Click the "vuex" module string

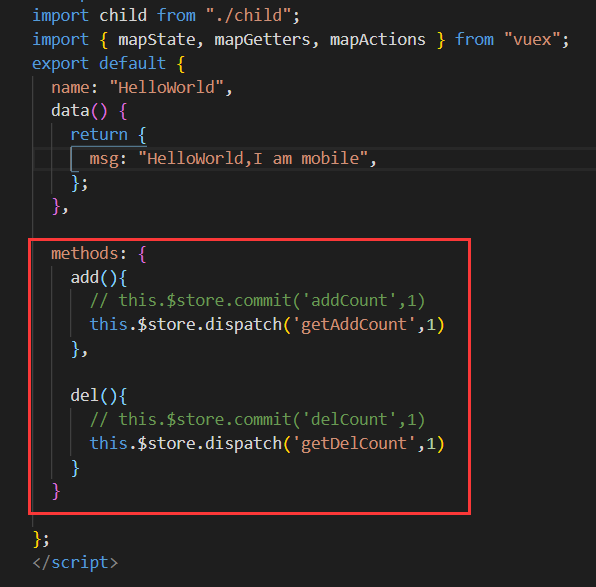(532, 40)
